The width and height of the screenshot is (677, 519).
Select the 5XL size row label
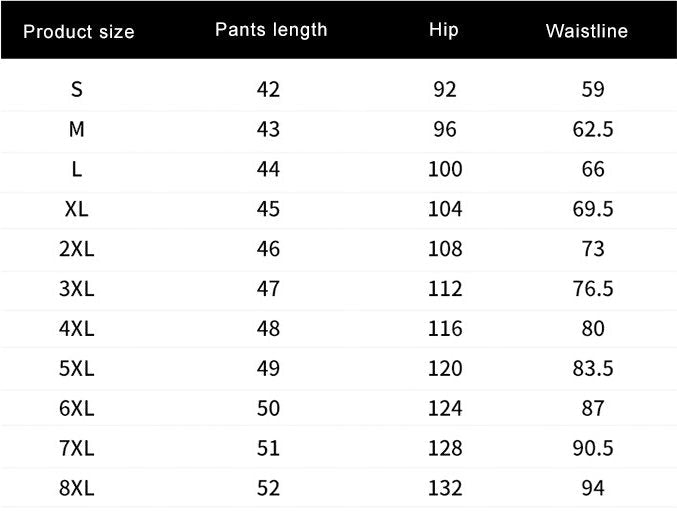77,368
